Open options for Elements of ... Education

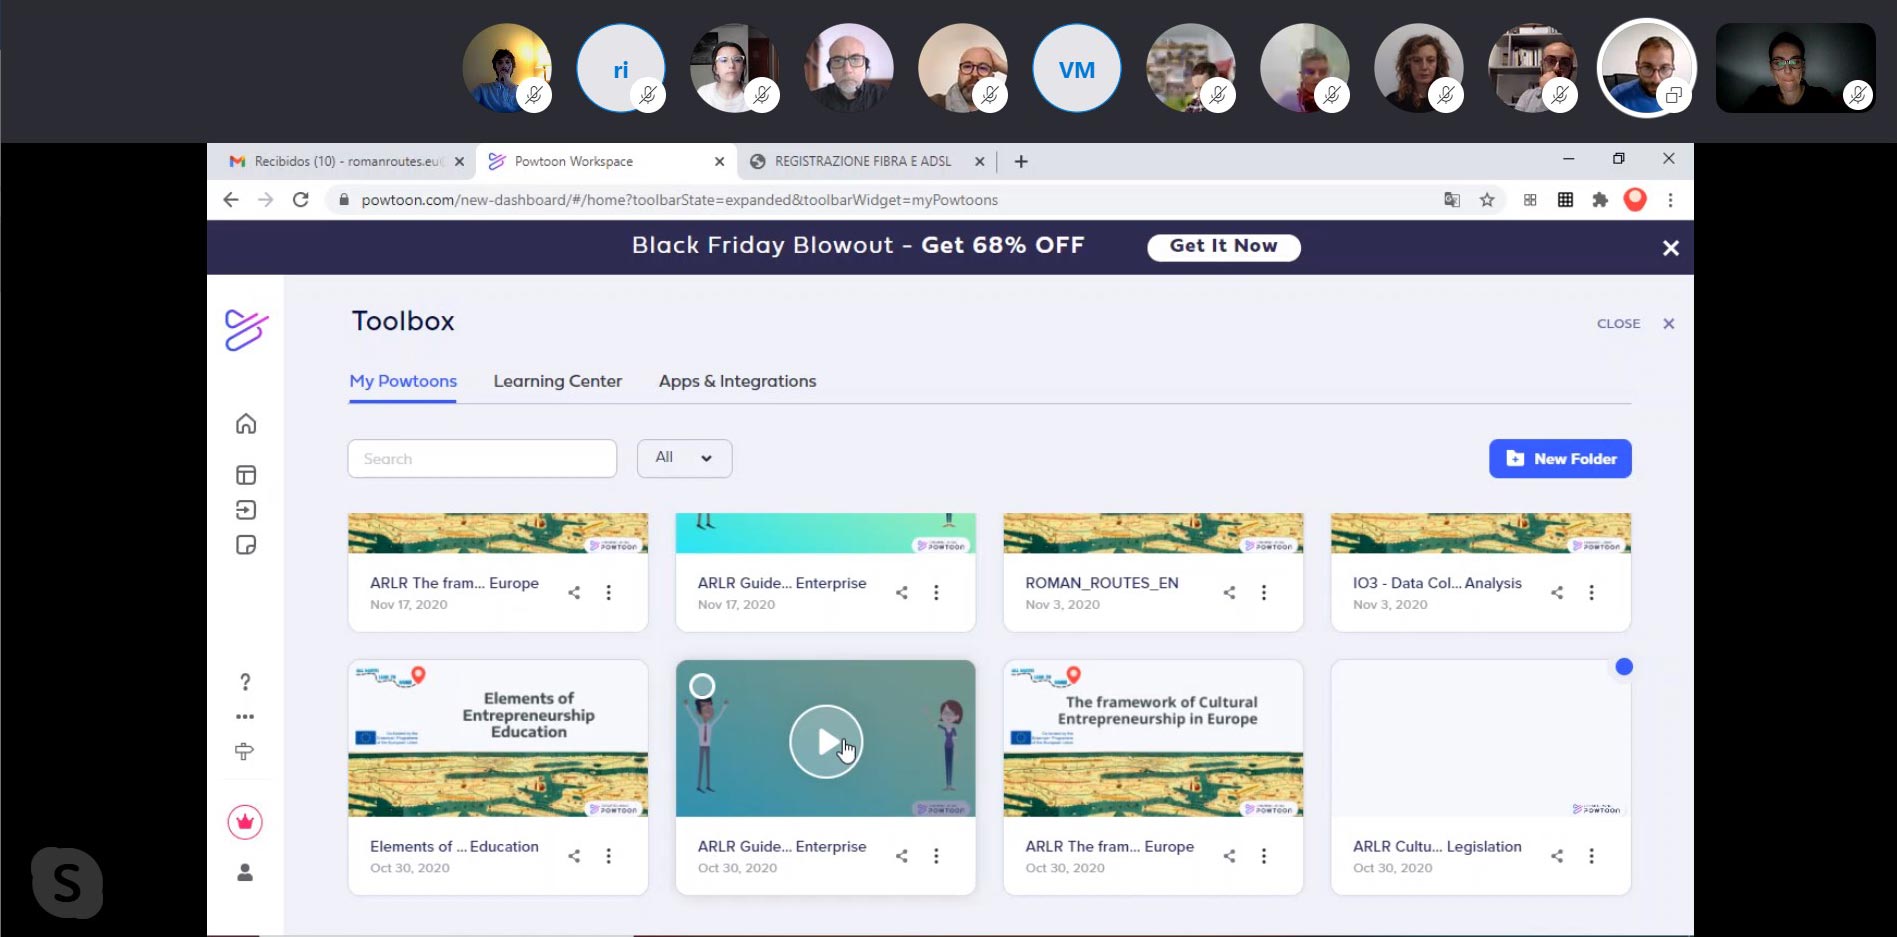pyautogui.click(x=608, y=856)
